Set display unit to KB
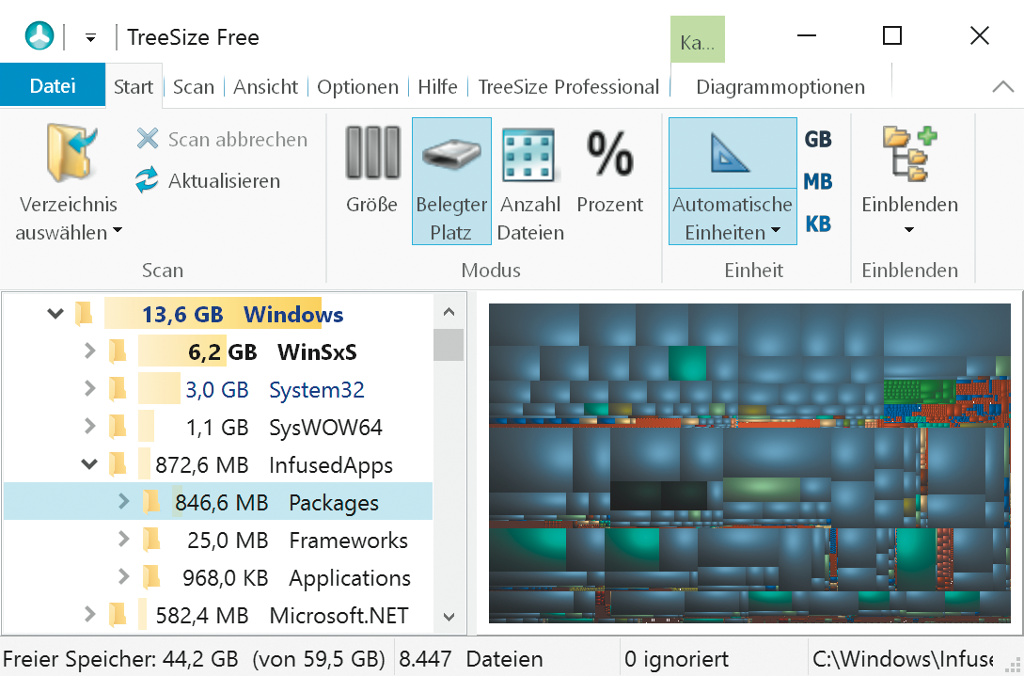Image resolution: width=1024 pixels, height=687 pixels. pos(818,224)
